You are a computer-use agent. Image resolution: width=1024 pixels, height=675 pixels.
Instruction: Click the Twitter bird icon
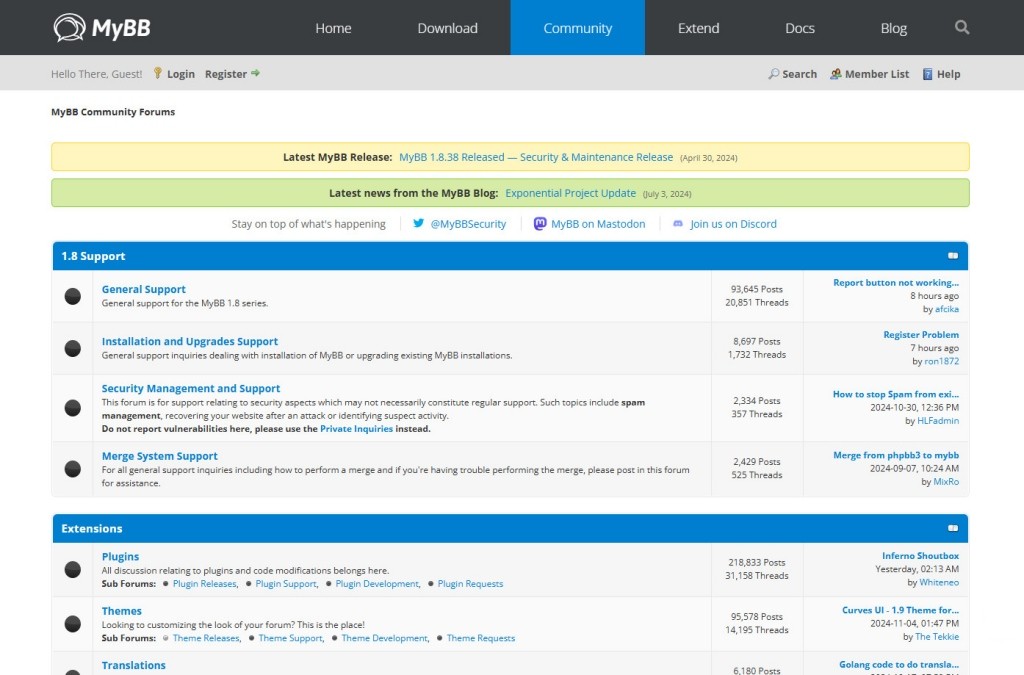(419, 223)
